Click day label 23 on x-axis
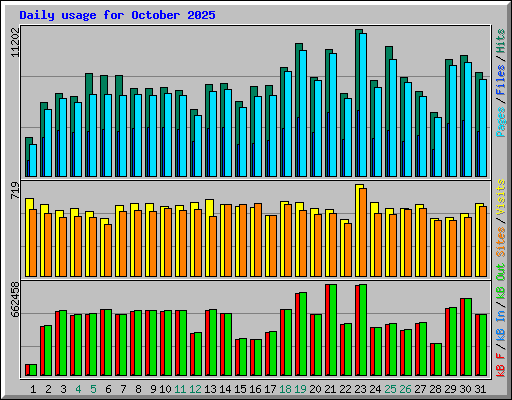This screenshot has width=512, height=400. click(360, 389)
